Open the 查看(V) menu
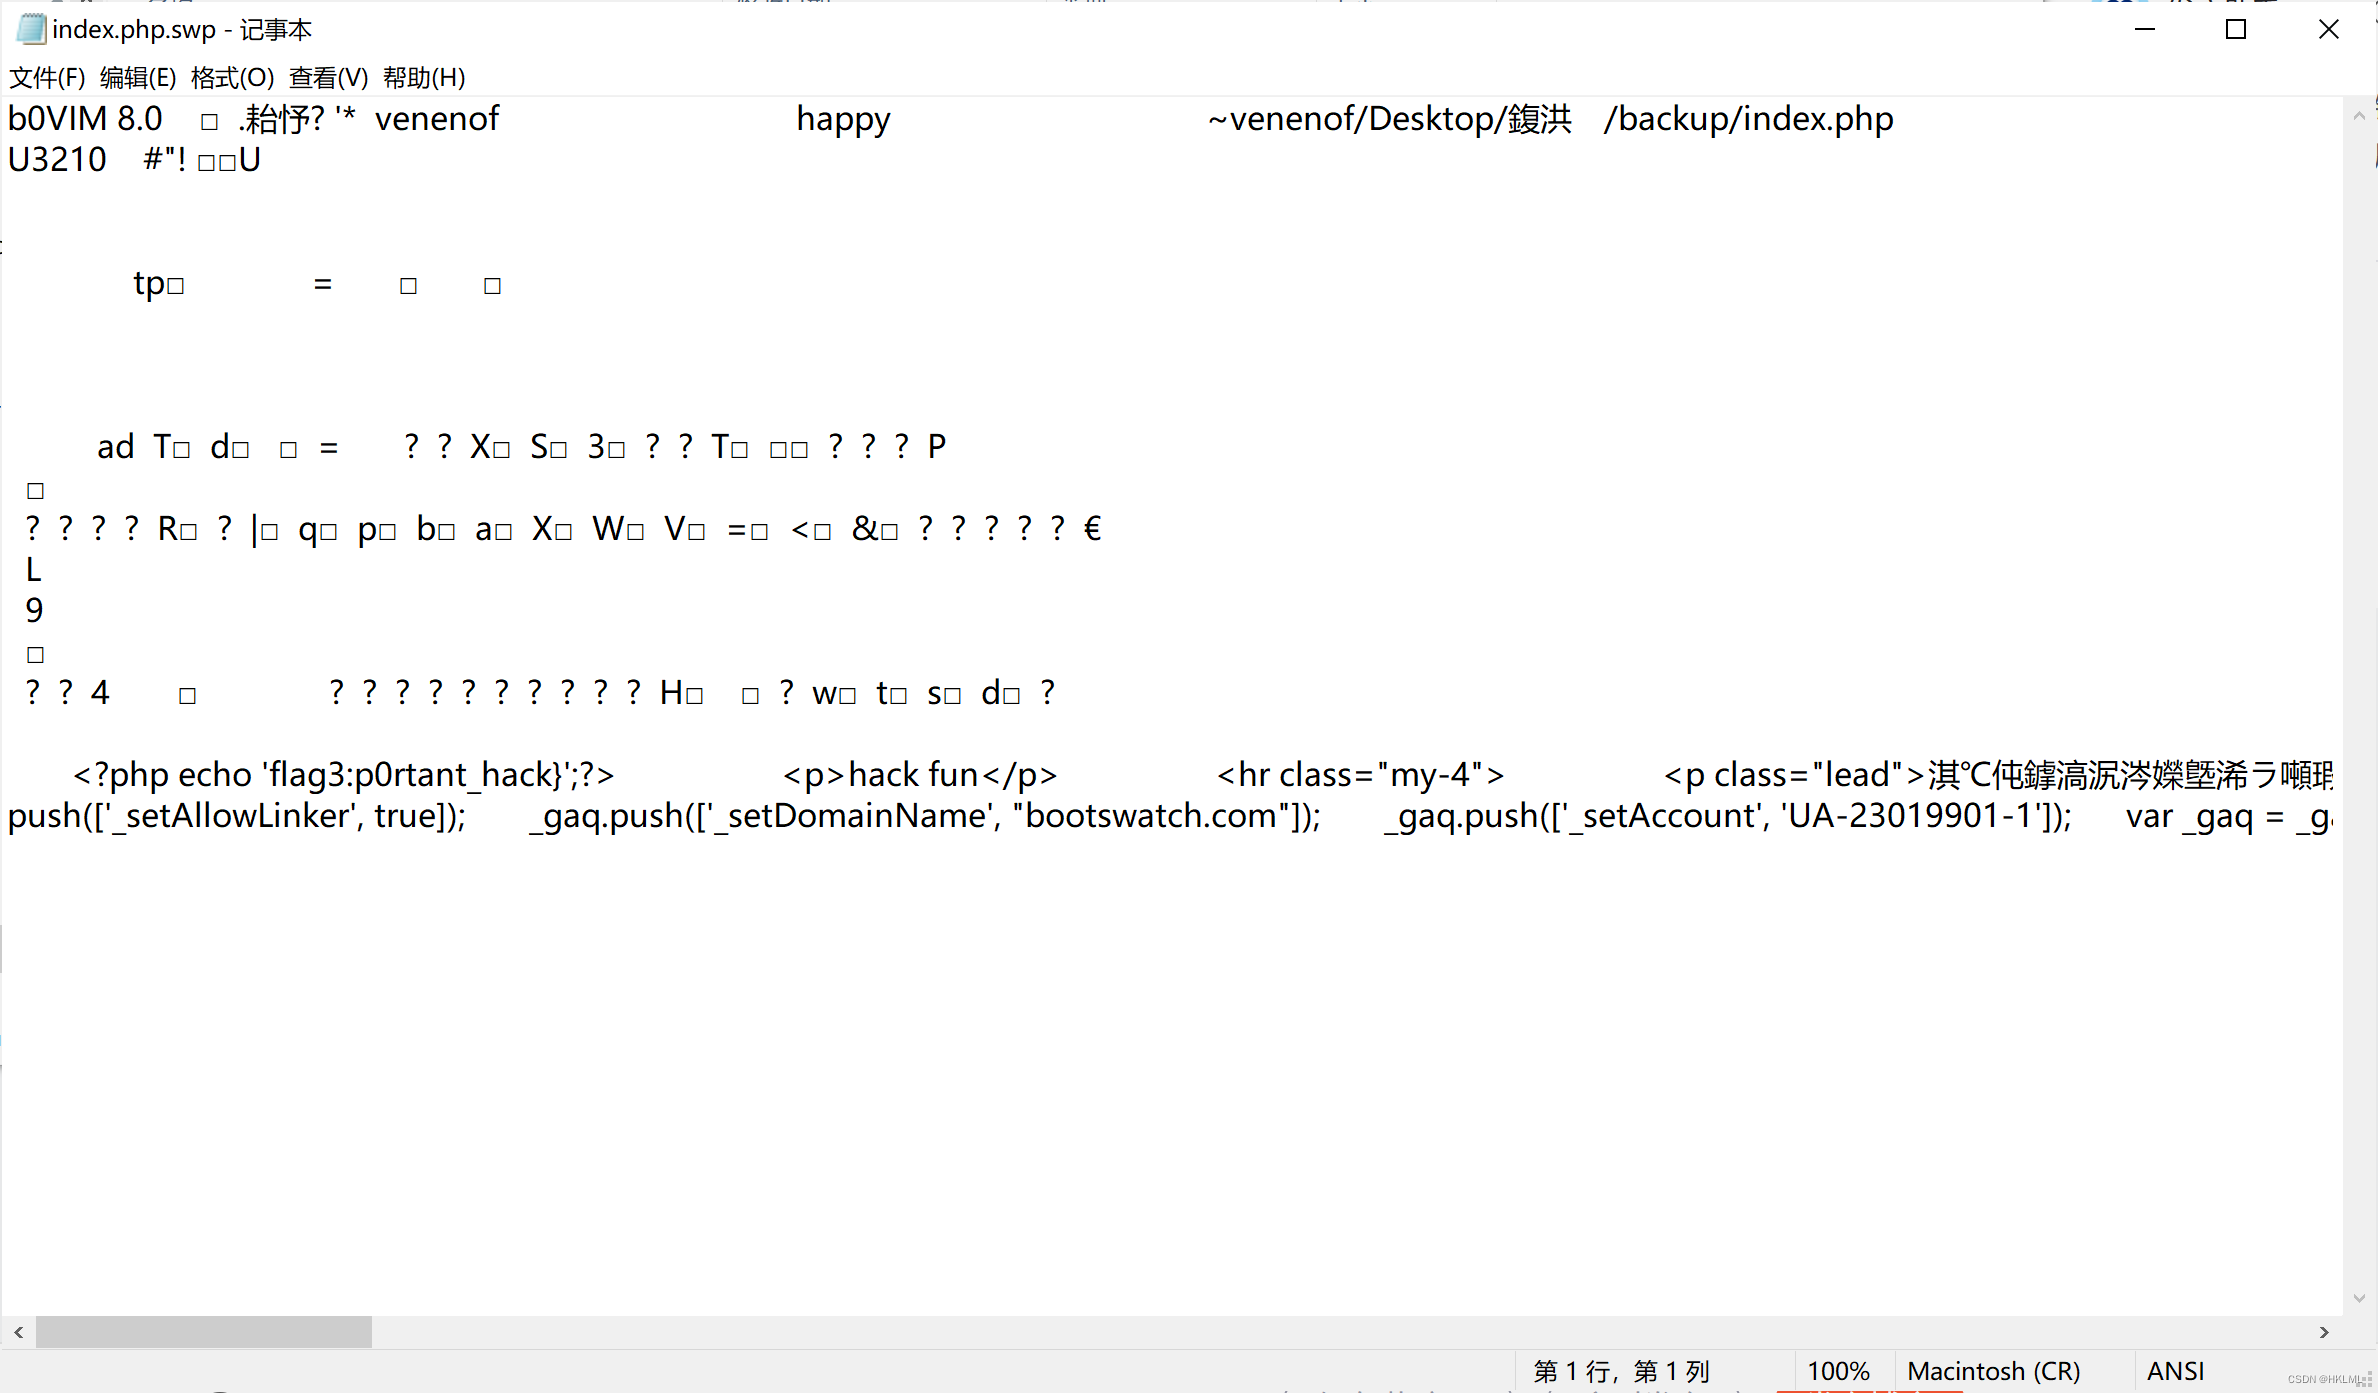2378x1393 pixels. click(x=328, y=77)
